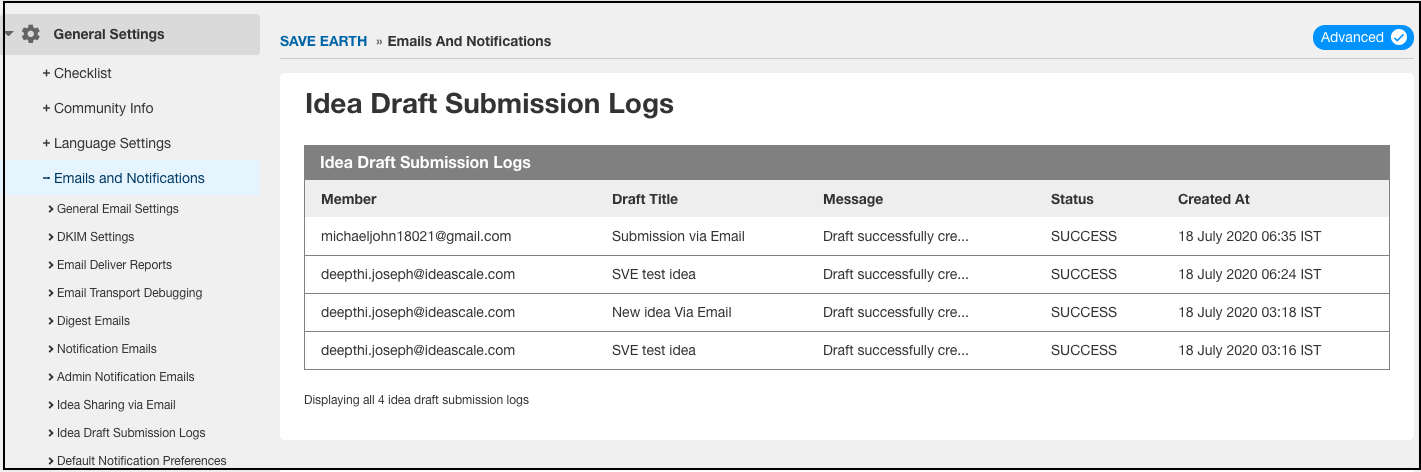
Task: Open Admin Notification Emails
Action: point(121,377)
